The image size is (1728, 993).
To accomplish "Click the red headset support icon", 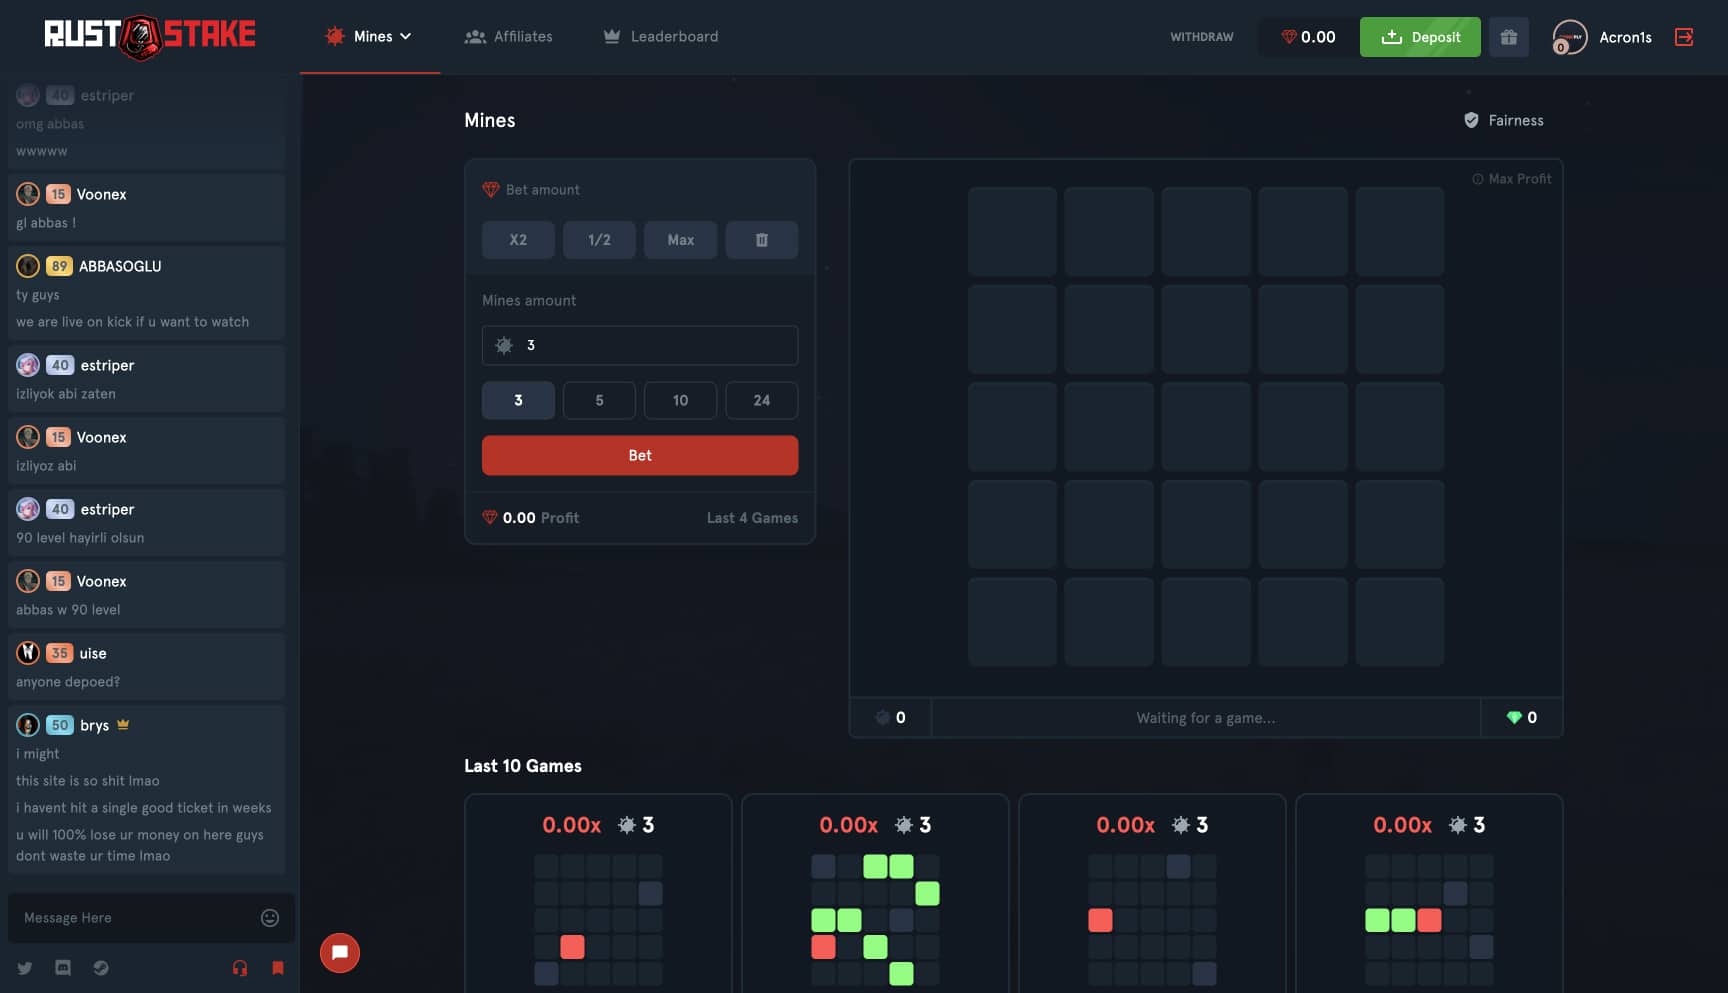I will (240, 968).
